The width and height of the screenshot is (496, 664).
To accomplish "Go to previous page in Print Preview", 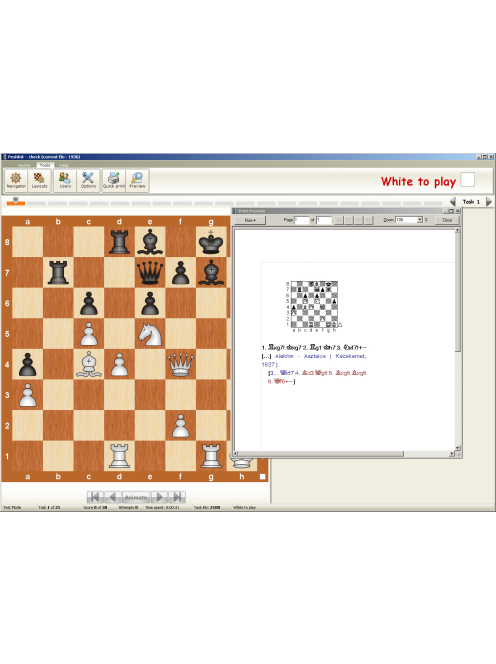I will [349, 220].
